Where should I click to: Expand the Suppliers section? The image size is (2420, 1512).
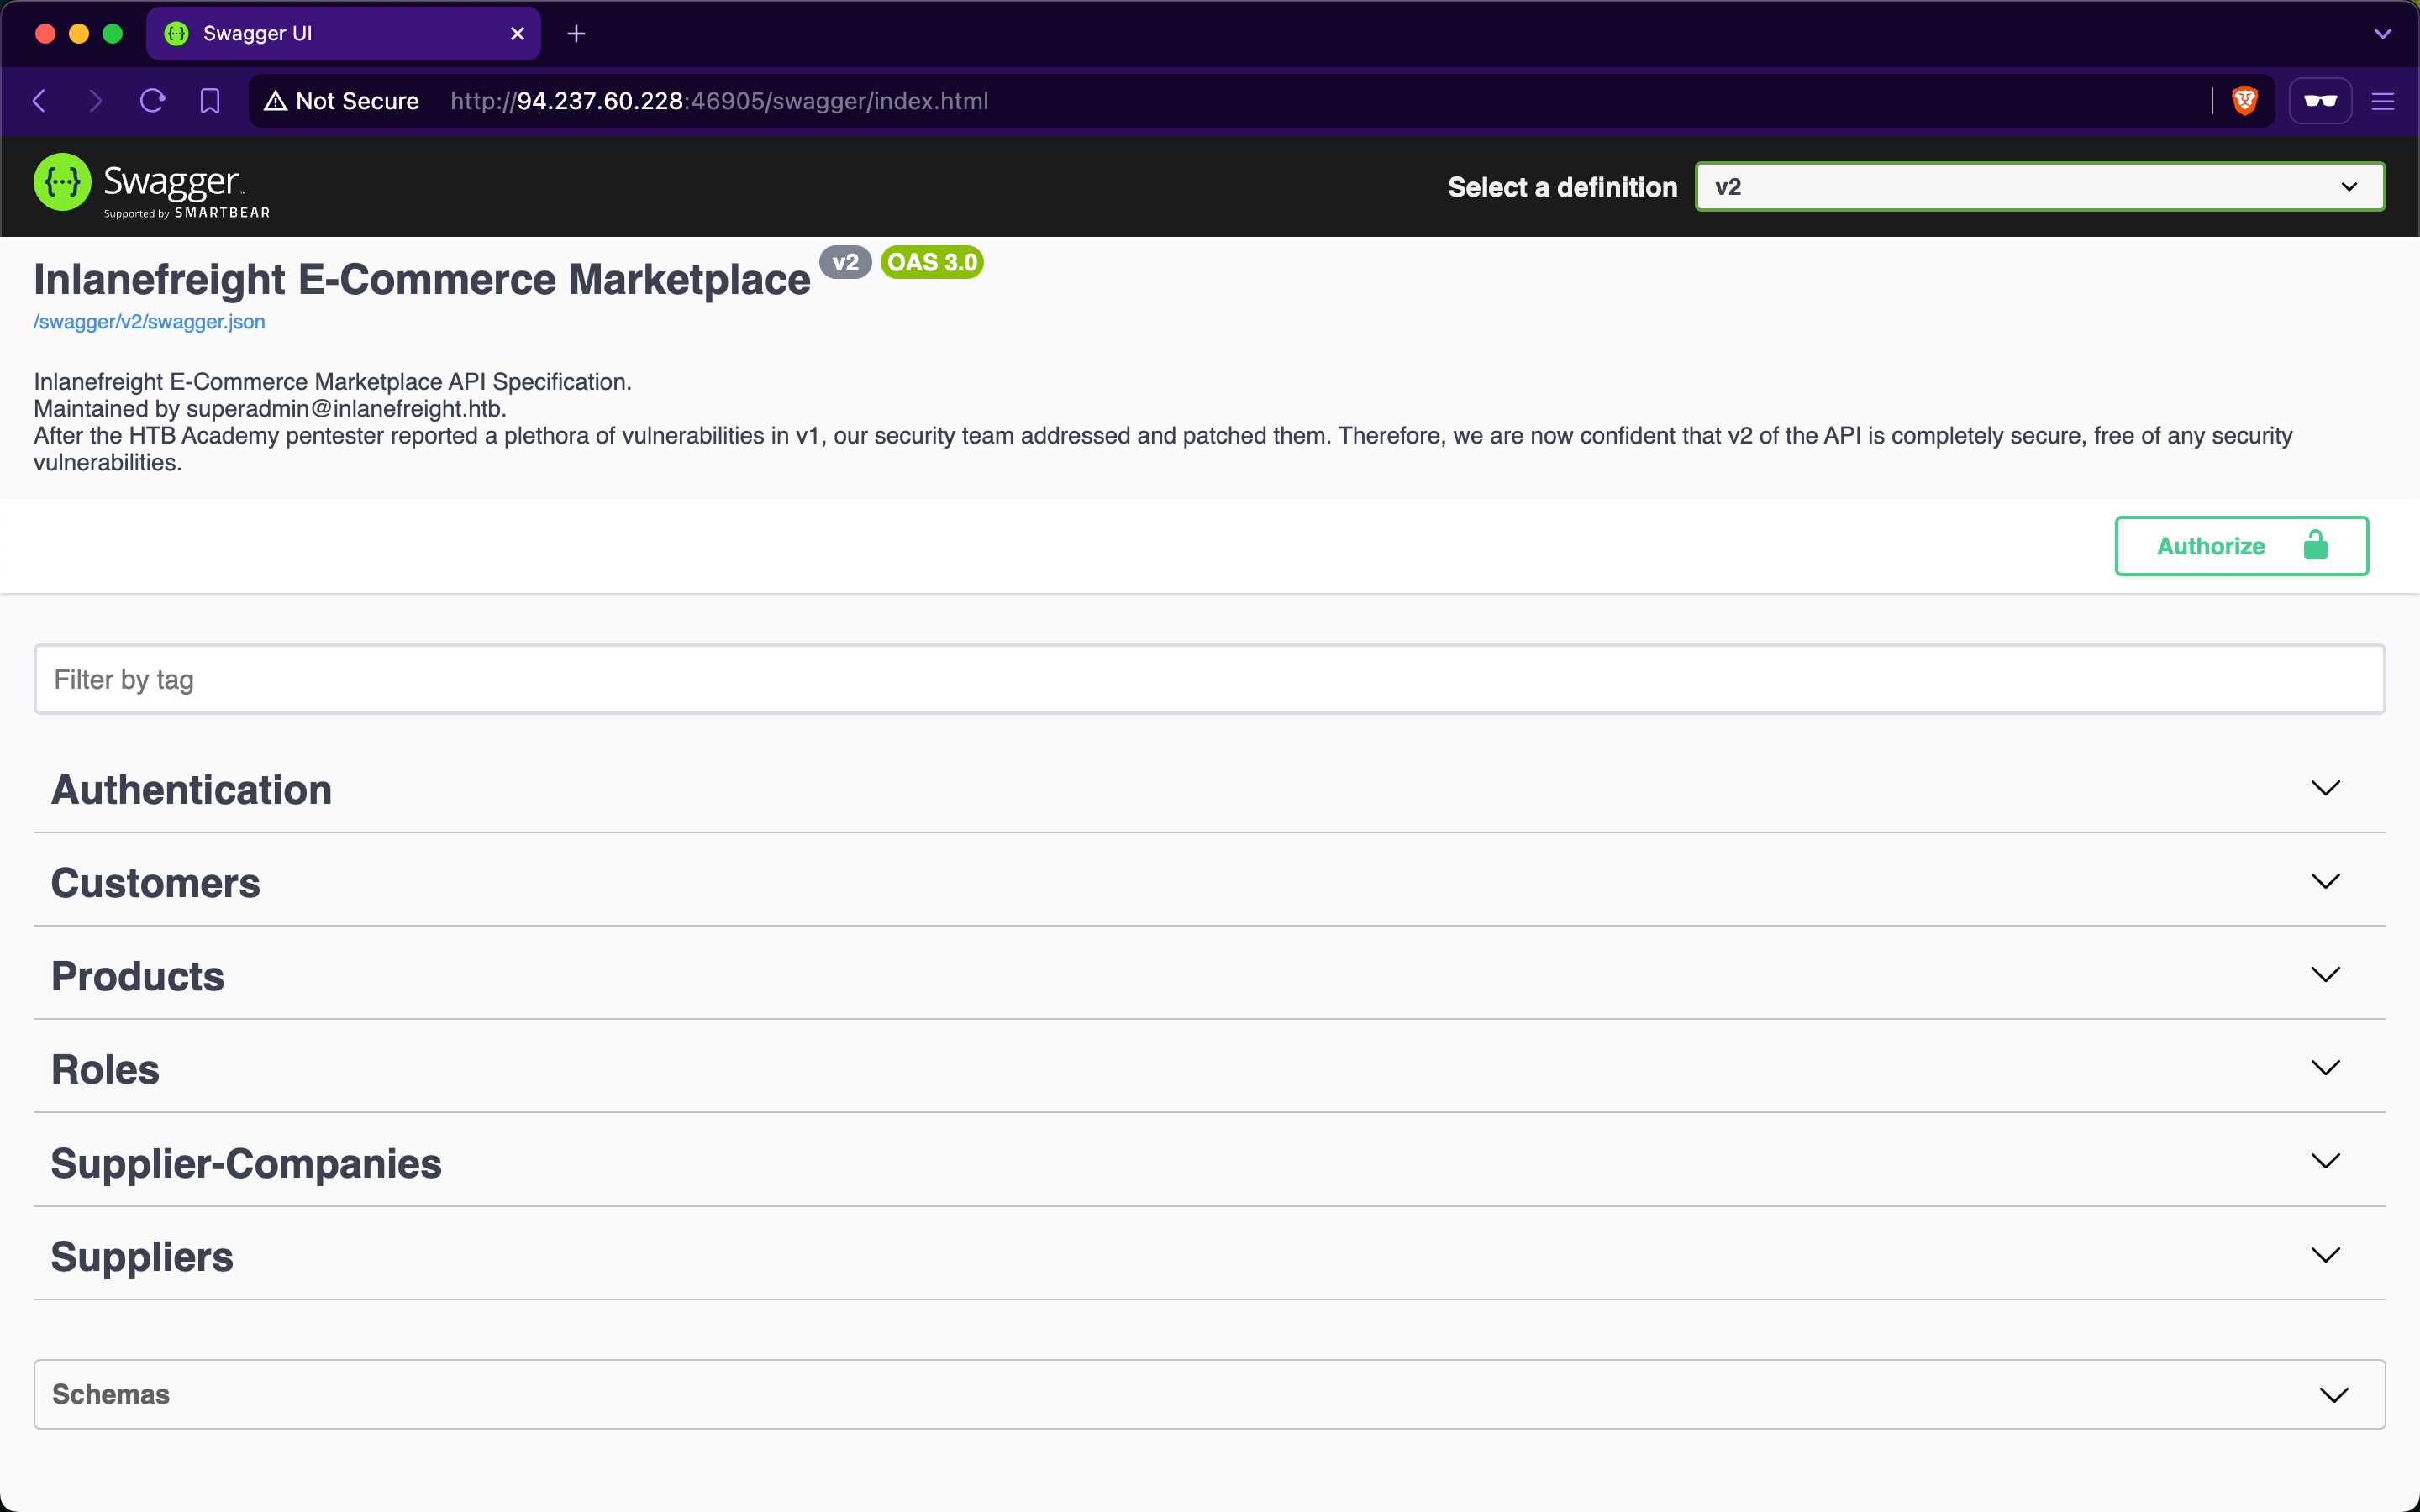click(x=1210, y=1256)
